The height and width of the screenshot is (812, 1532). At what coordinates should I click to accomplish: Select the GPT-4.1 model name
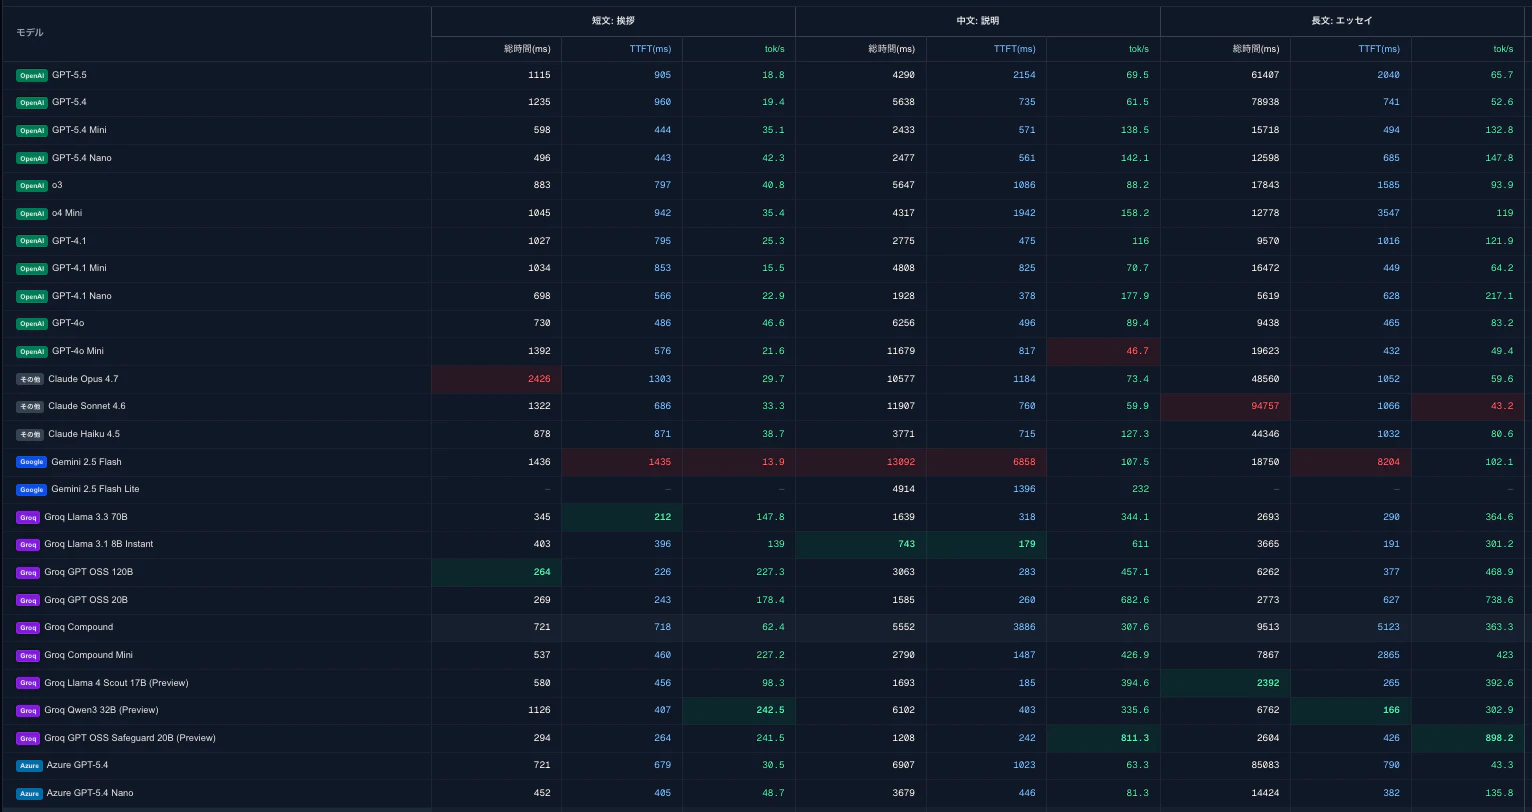[x=69, y=241]
